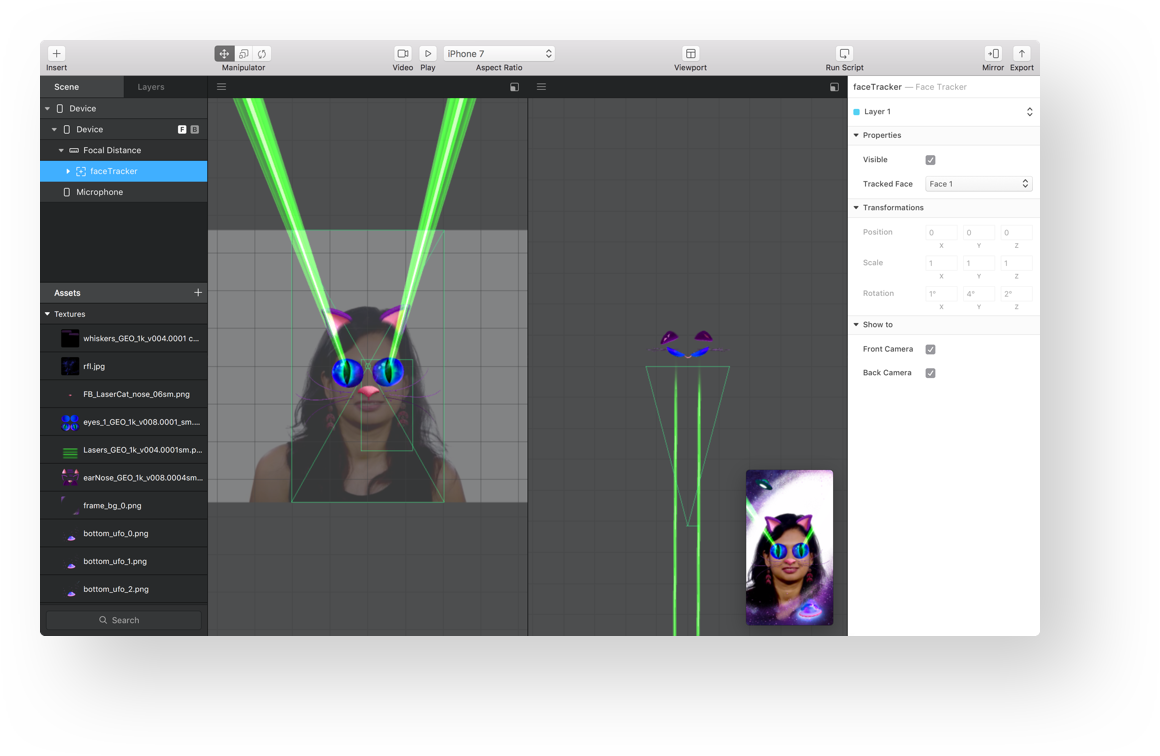
Task: Uncheck the Front Camera checkbox
Action: (930, 350)
